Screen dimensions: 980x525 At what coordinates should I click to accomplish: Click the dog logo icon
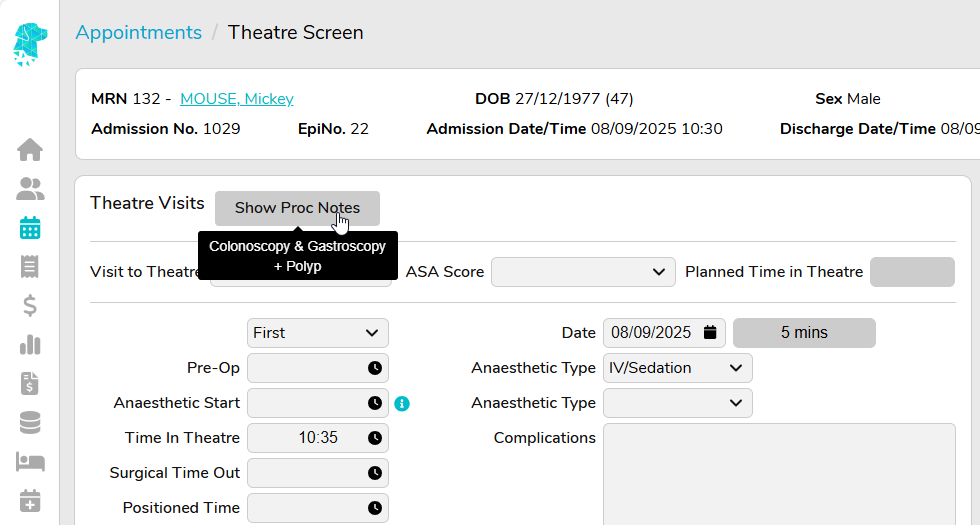pyautogui.click(x=29, y=44)
